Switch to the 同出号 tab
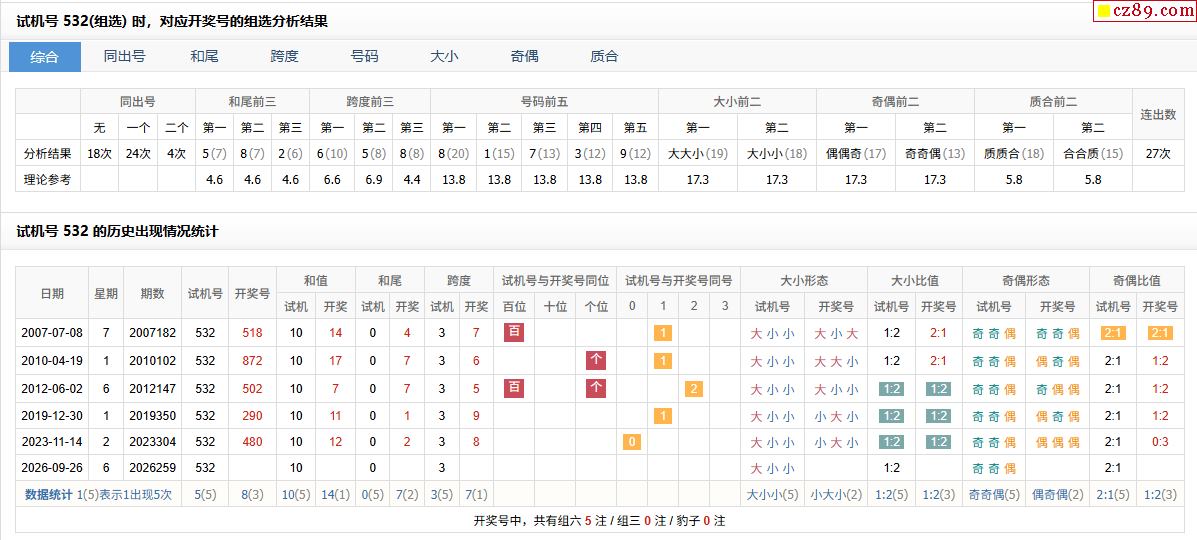The width and height of the screenshot is (1197, 540). (124, 57)
